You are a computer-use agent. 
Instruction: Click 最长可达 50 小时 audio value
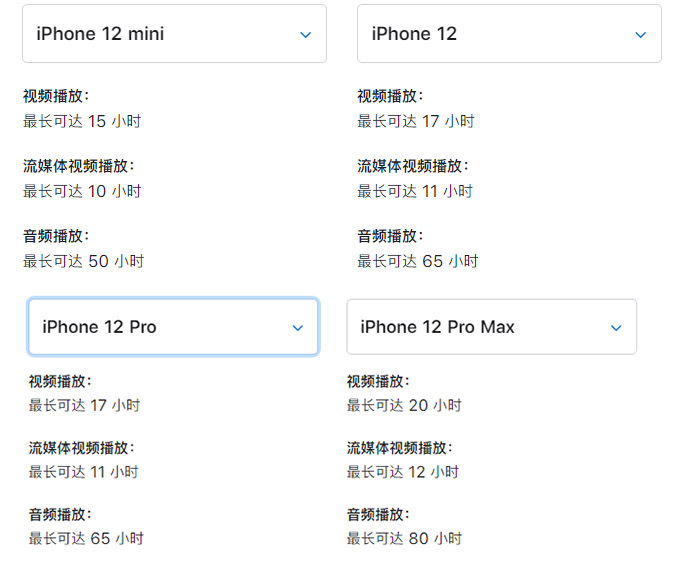83,261
